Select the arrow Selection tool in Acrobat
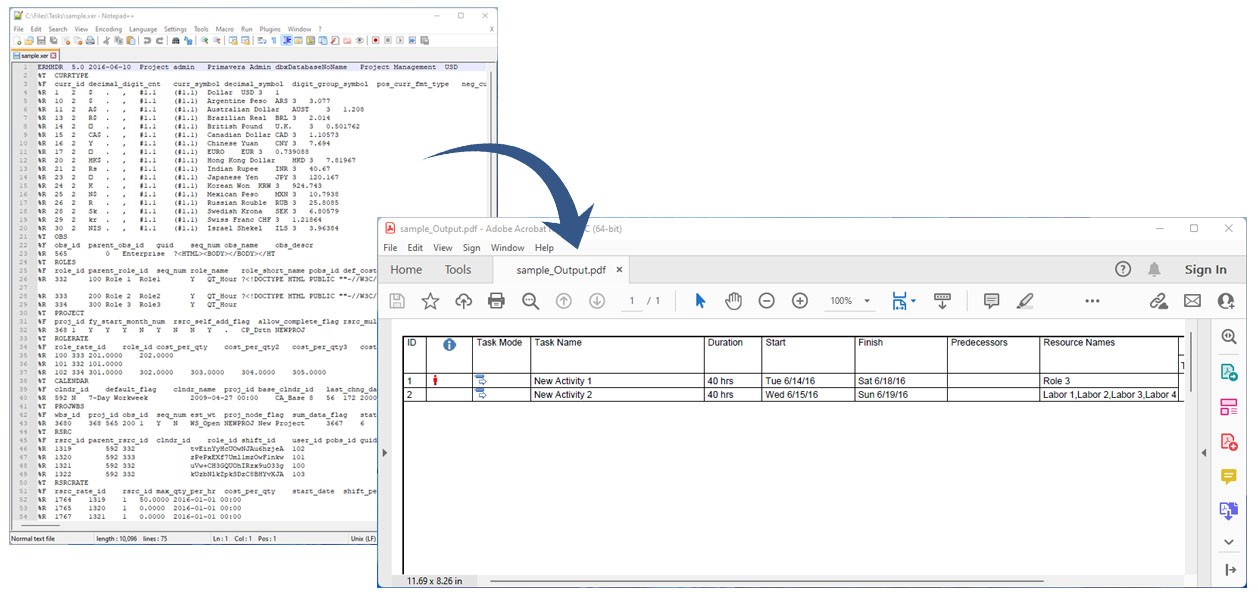The height and width of the screenshot is (598, 1258). pyautogui.click(x=702, y=302)
